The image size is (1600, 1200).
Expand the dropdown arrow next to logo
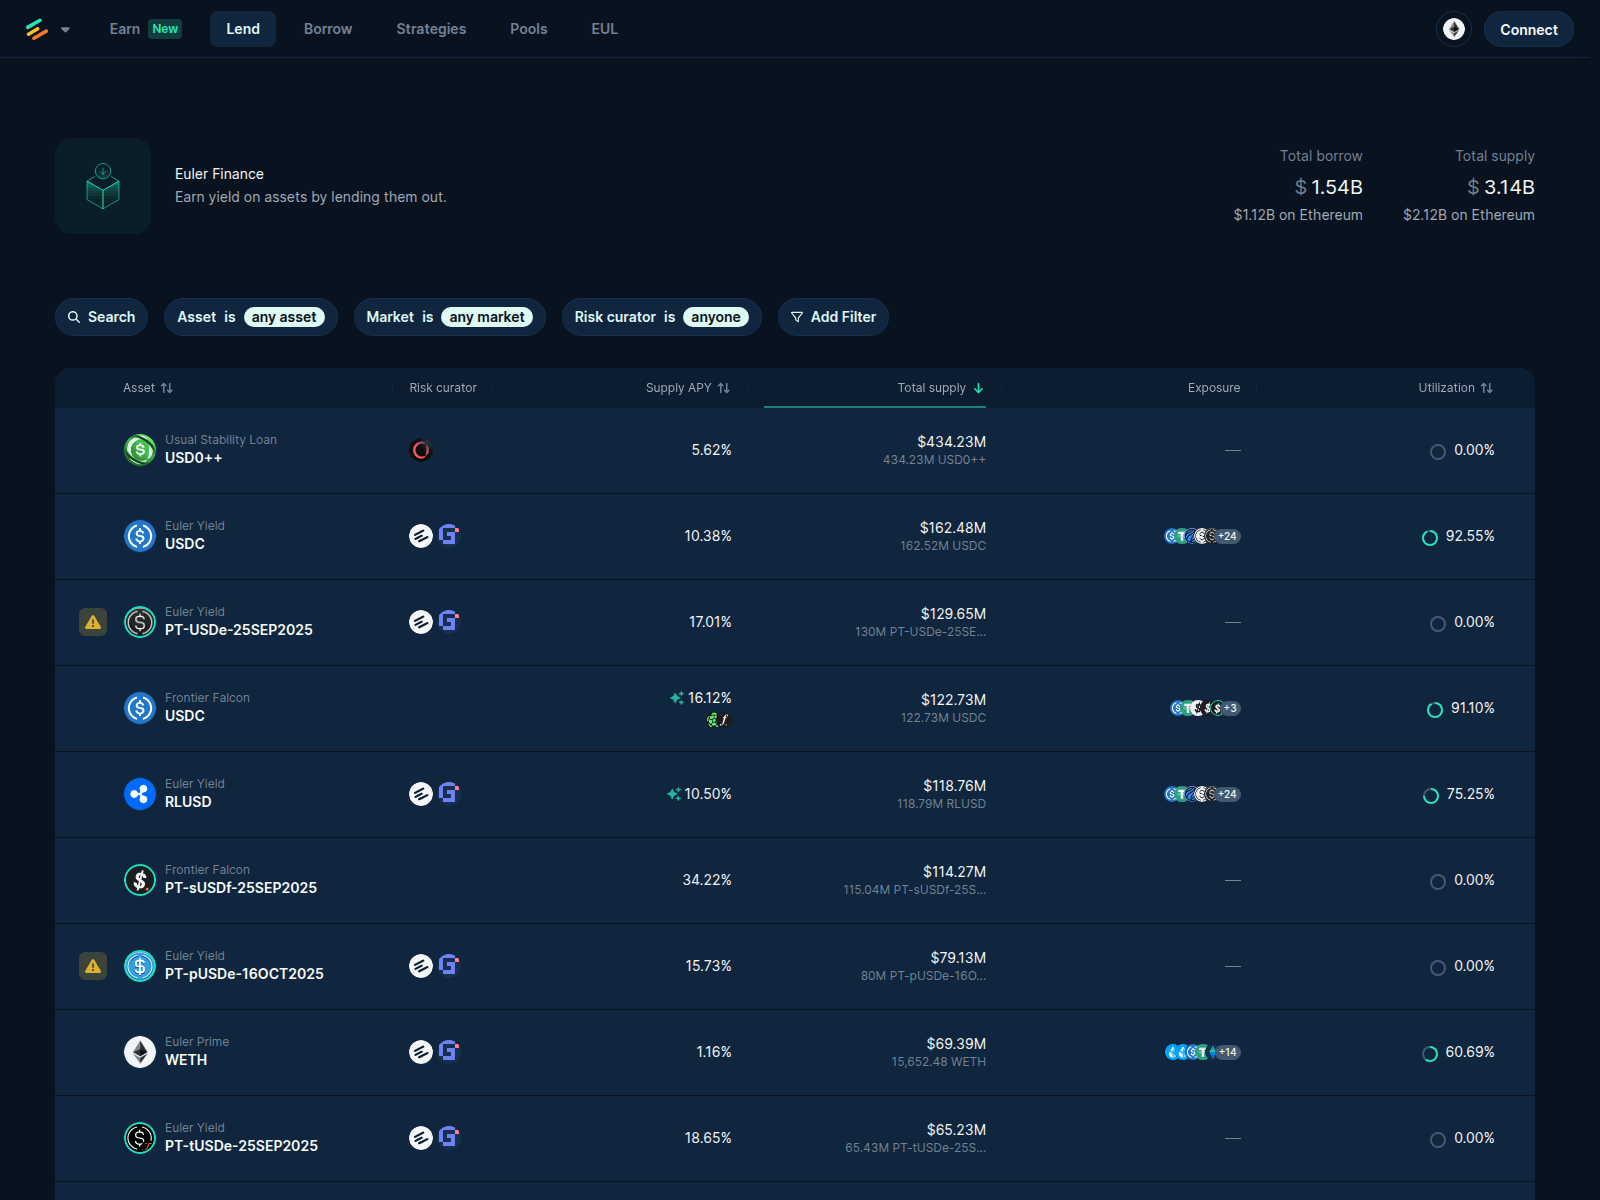[x=65, y=30]
